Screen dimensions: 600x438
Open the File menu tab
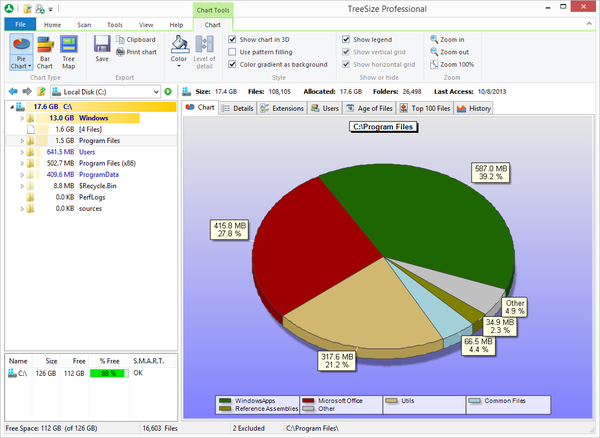pyautogui.click(x=20, y=24)
